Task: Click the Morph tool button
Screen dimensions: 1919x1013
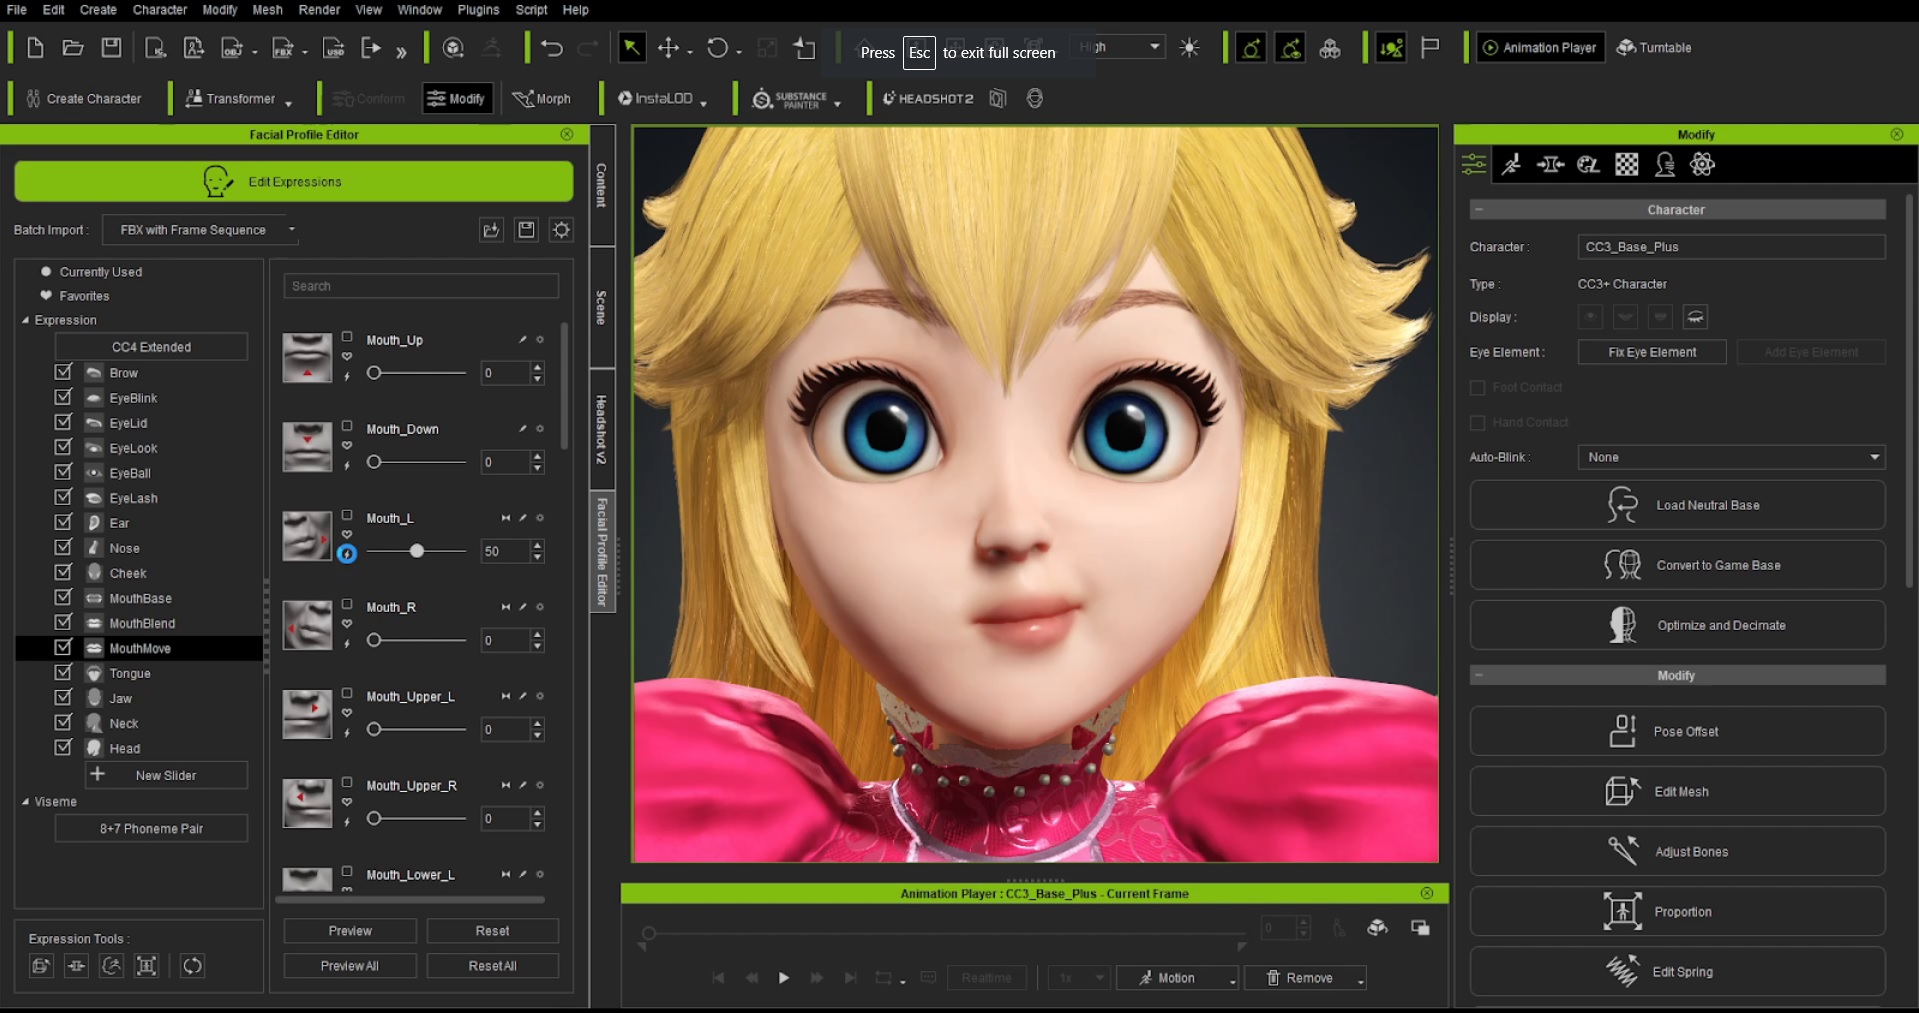Action: pos(541,98)
